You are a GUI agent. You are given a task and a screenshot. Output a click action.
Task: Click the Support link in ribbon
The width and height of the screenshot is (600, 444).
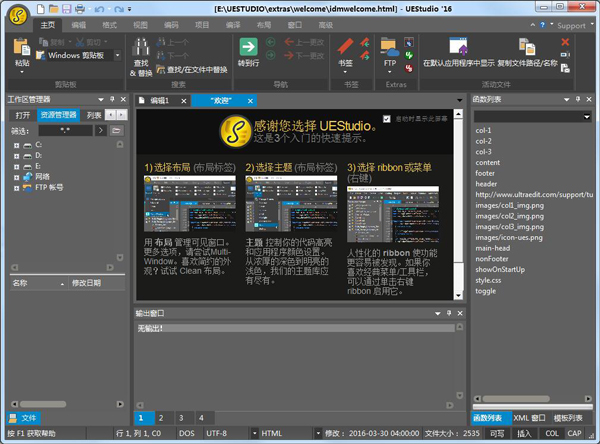pyautogui.click(x=571, y=26)
